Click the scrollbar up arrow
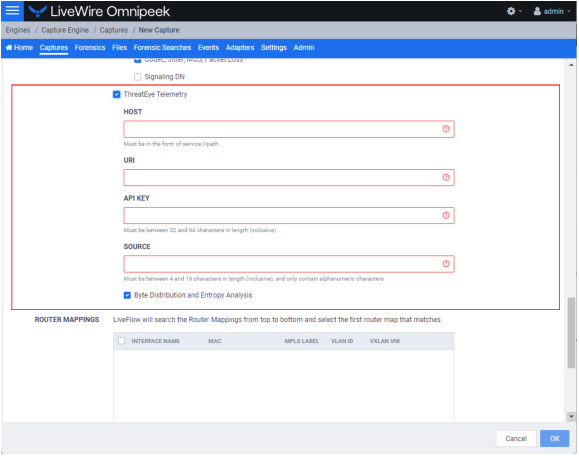579x456 pixels. pyautogui.click(x=572, y=65)
